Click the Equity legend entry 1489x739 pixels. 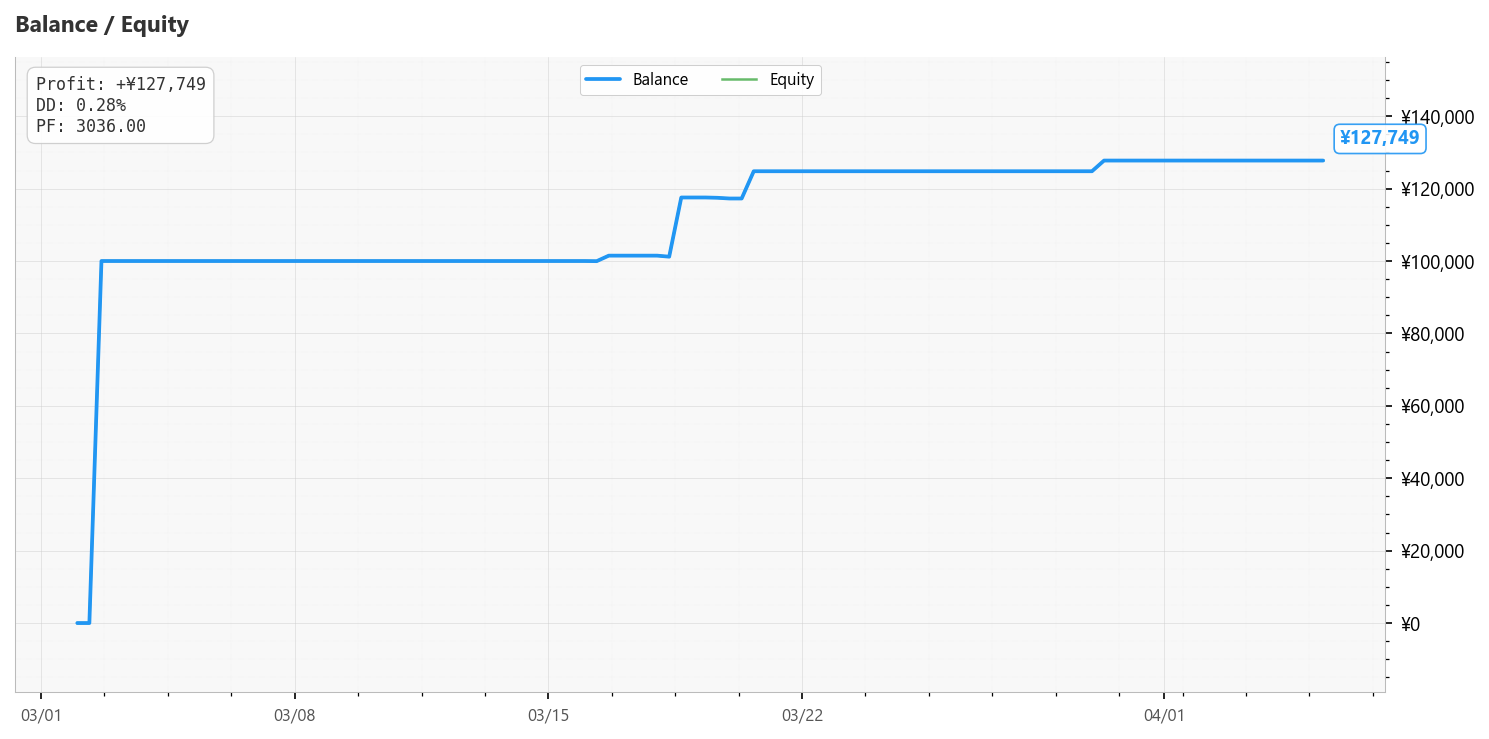(x=768, y=80)
